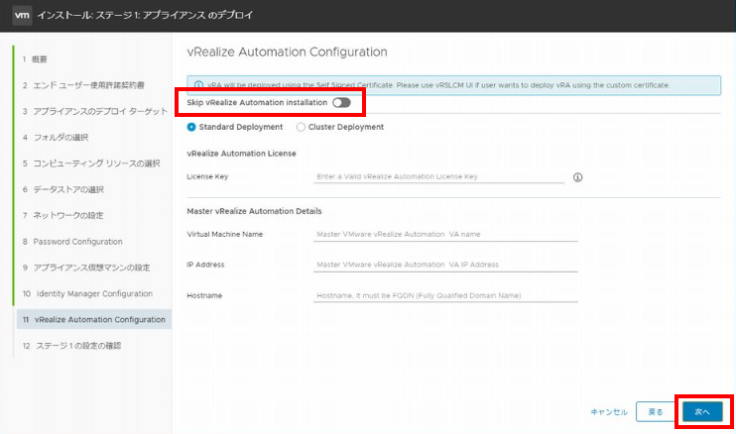Go to step 7 ネットワークの設定
Viewport: 736px width, 434px height.
tap(63, 215)
